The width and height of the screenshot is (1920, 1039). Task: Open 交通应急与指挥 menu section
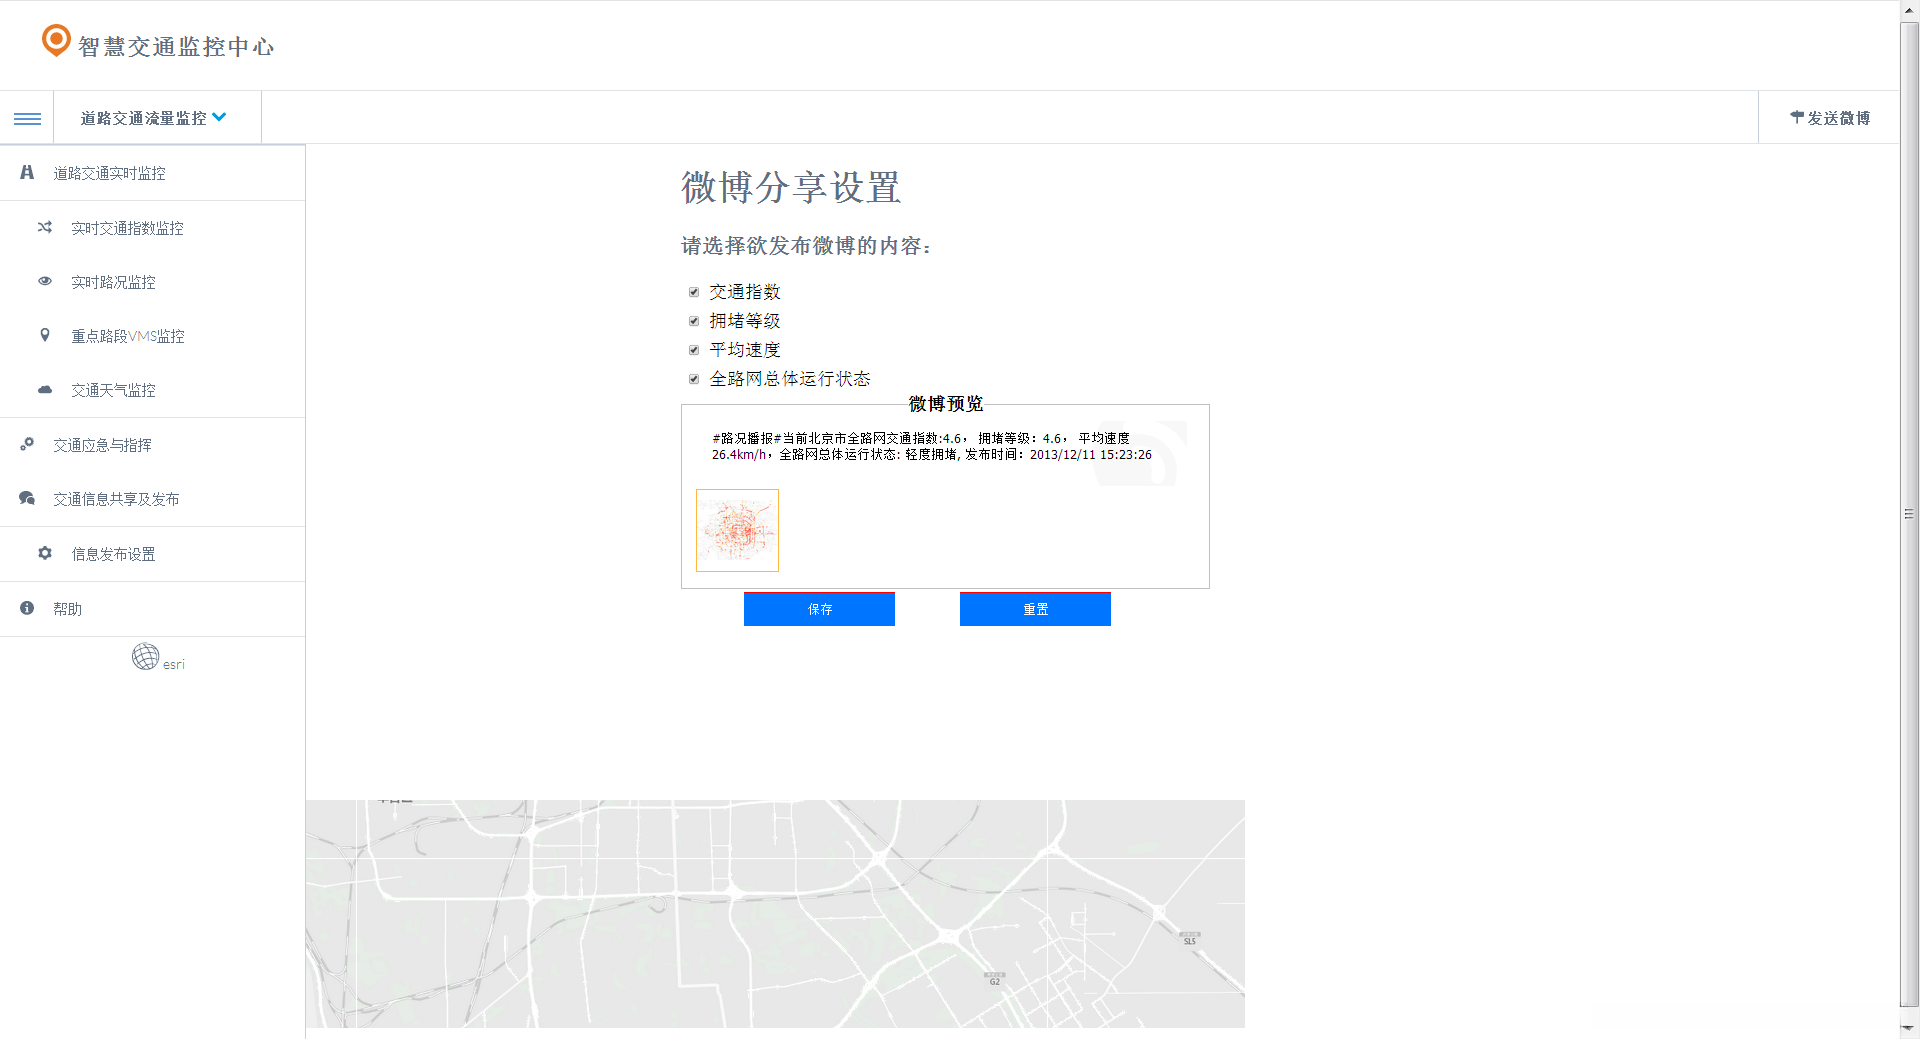(x=152, y=445)
